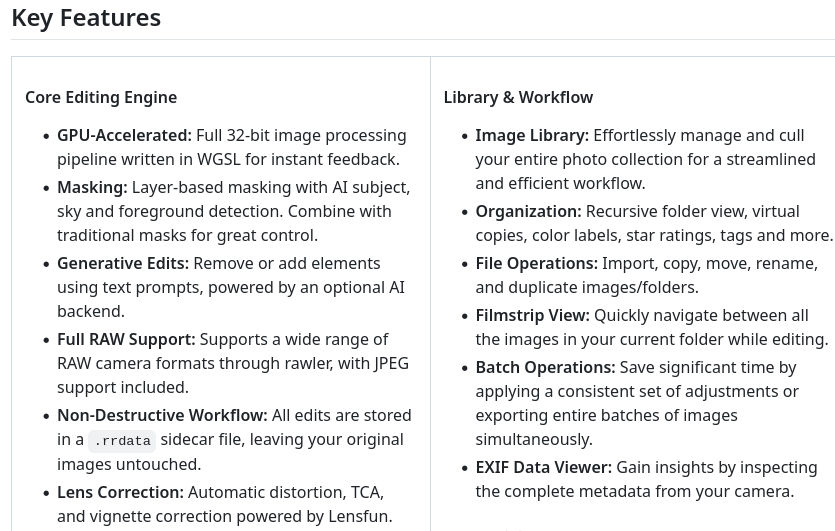This screenshot has width=835, height=531.
Task: Click the .rrdata inline code snippet
Action: click(123, 441)
